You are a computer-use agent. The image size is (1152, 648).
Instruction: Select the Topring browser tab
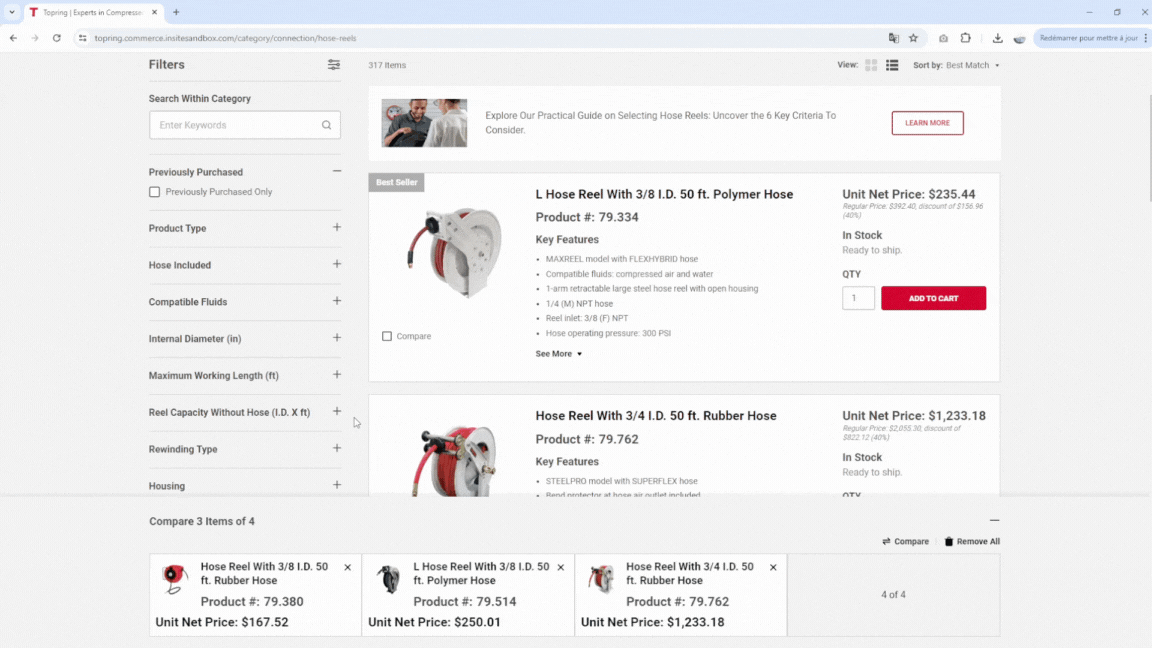click(92, 12)
